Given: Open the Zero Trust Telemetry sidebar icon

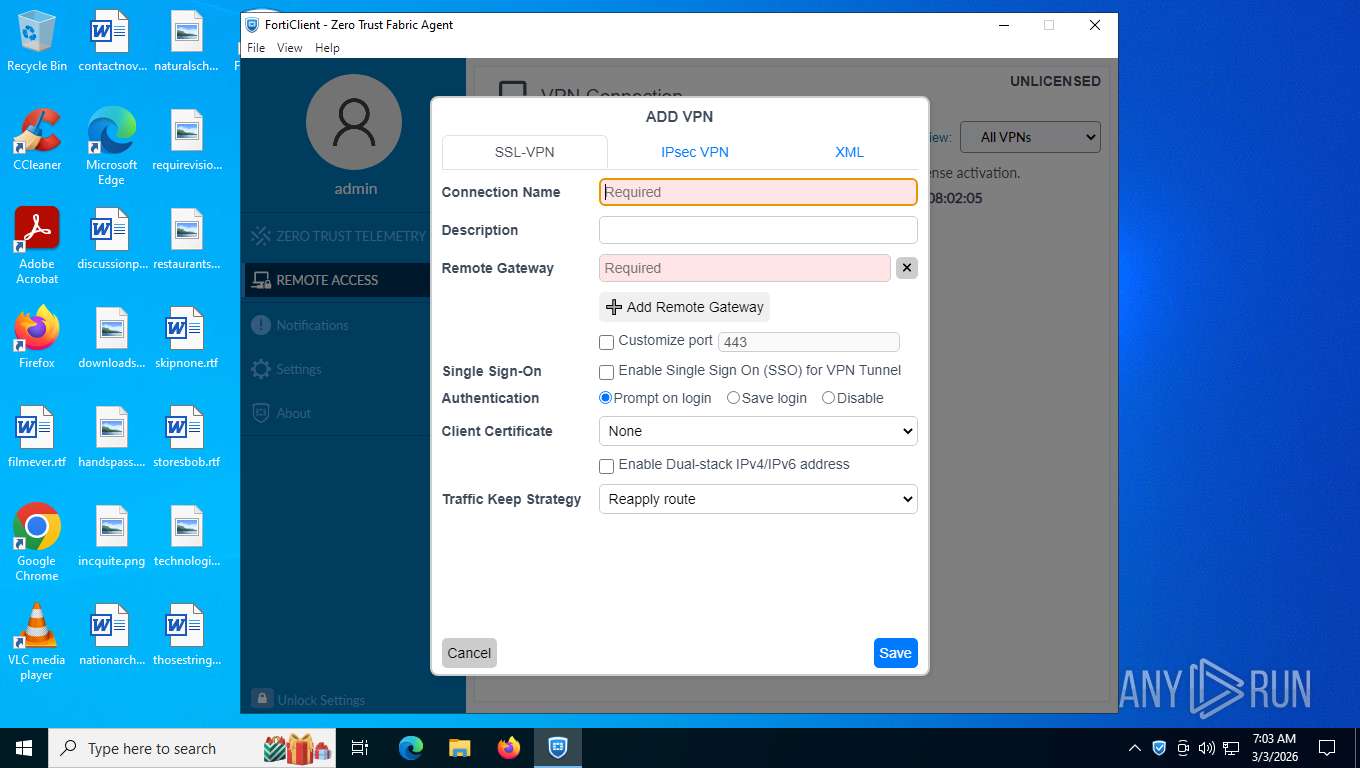Looking at the screenshot, I should pos(261,236).
